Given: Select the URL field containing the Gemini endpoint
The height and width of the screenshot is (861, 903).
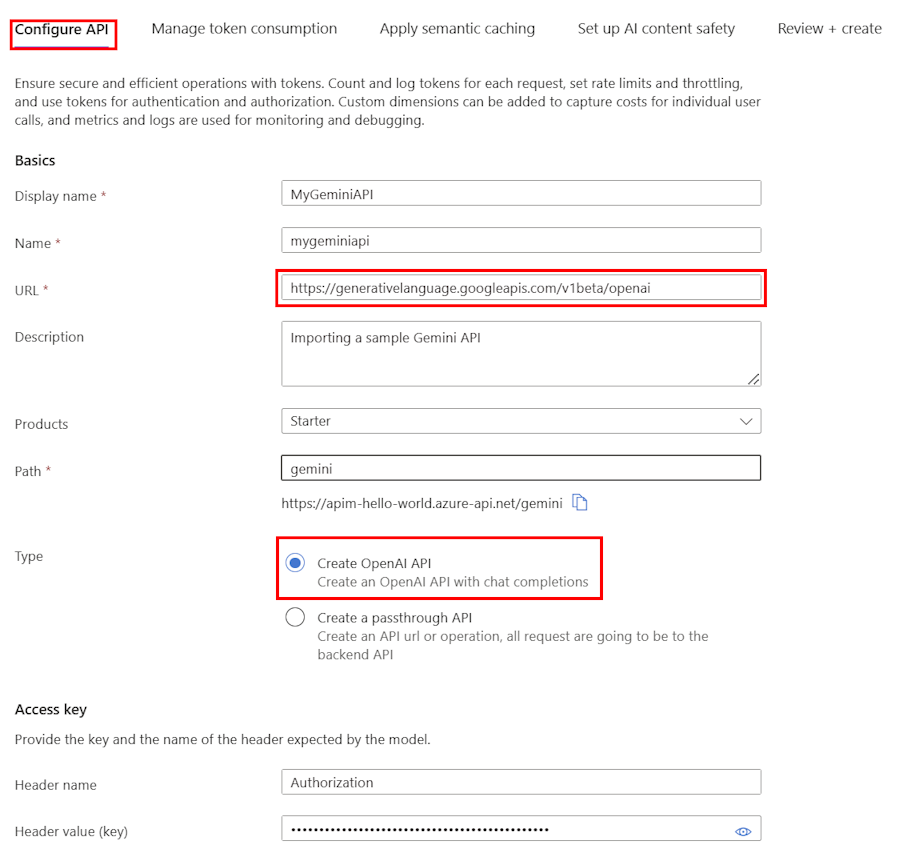Looking at the screenshot, I should point(520,288).
